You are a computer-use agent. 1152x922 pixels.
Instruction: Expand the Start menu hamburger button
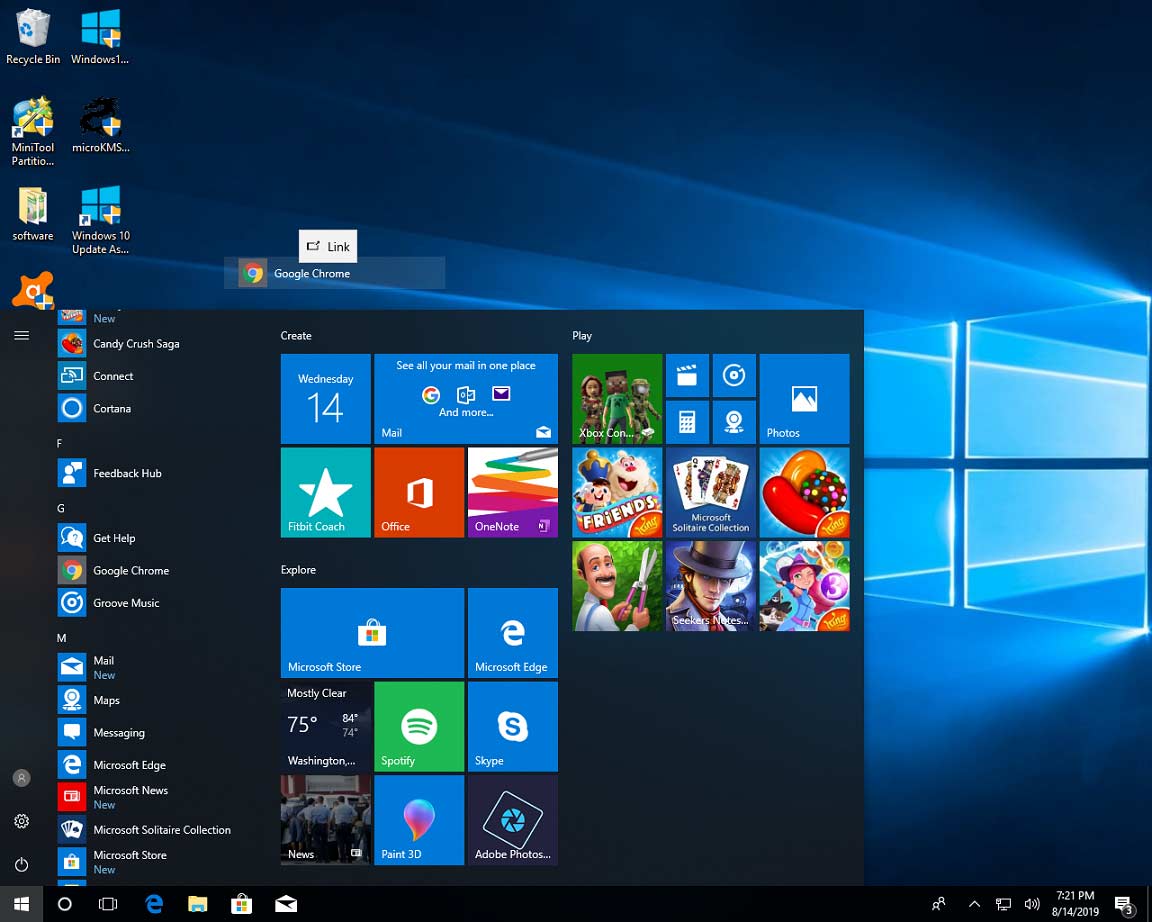pos(21,336)
